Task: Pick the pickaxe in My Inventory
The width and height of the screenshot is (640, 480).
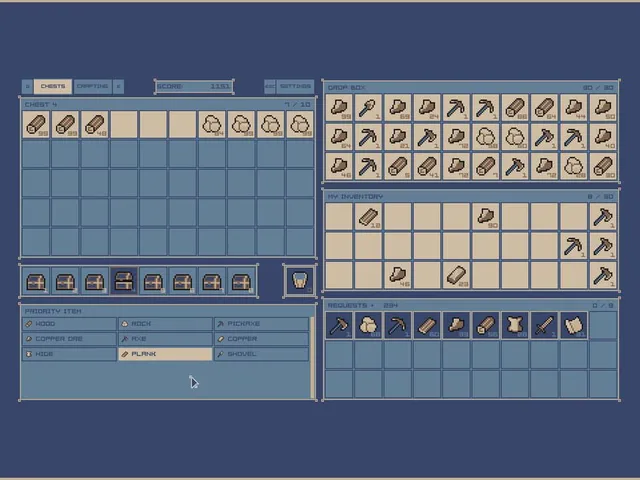Action: click(574, 246)
